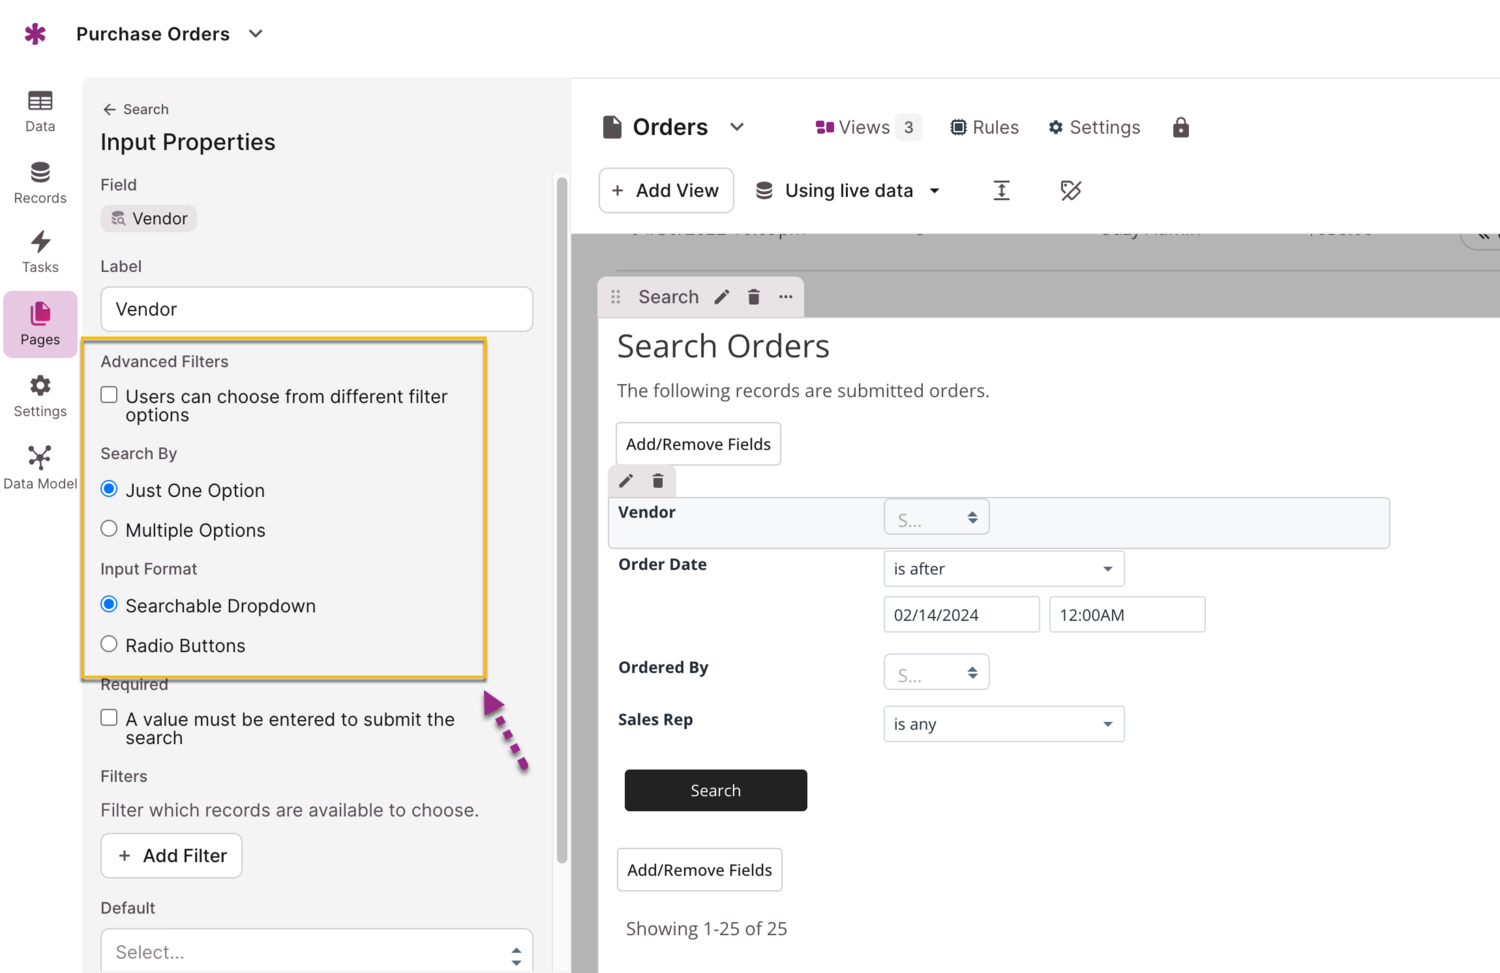The height and width of the screenshot is (973, 1500).
Task: Switch to the Rules tab
Action: tap(984, 127)
